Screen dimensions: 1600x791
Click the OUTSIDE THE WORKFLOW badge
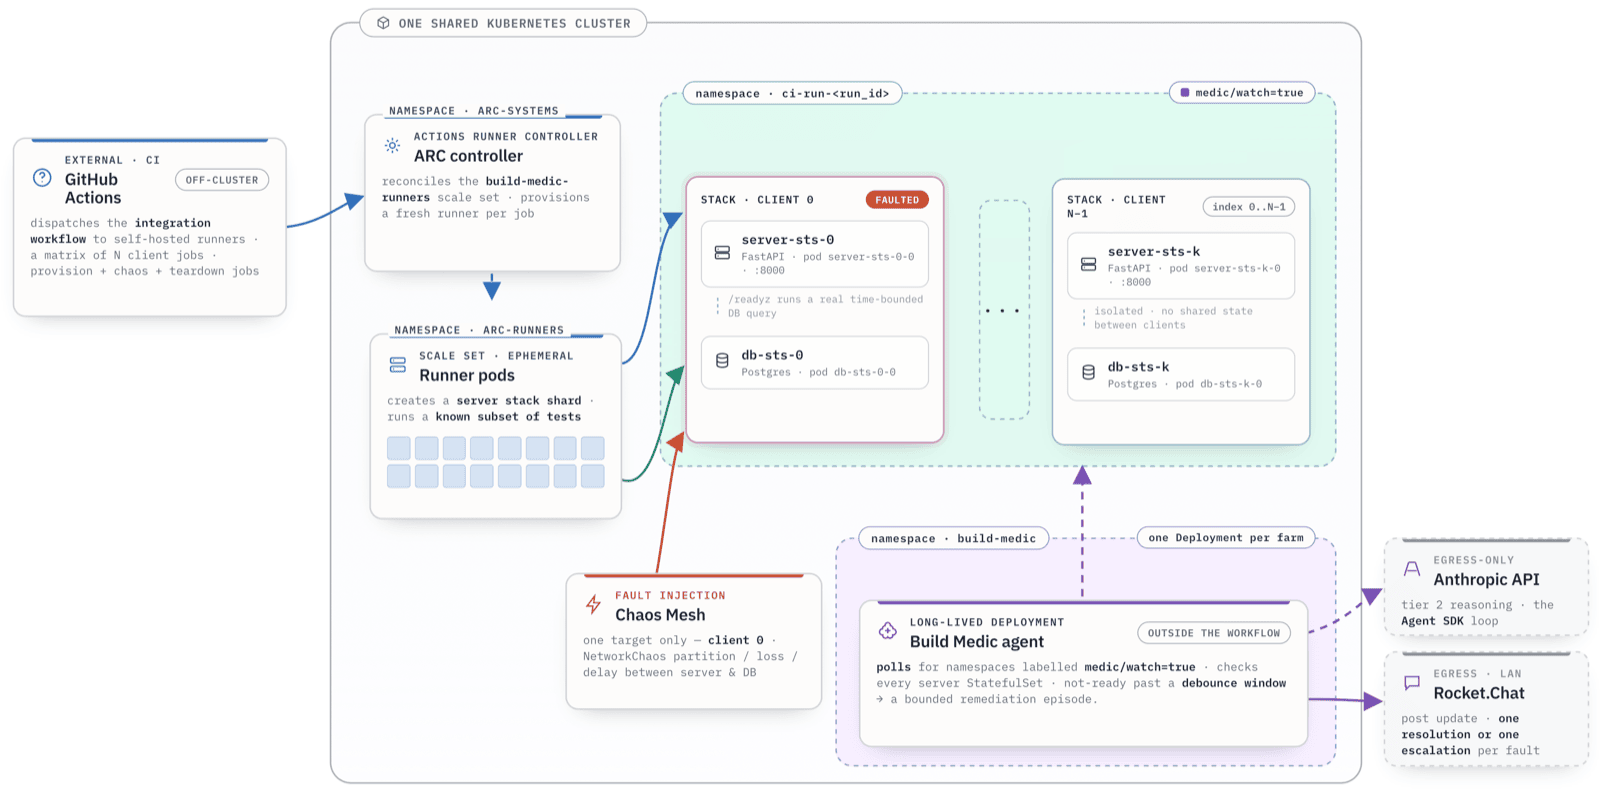(x=1214, y=633)
